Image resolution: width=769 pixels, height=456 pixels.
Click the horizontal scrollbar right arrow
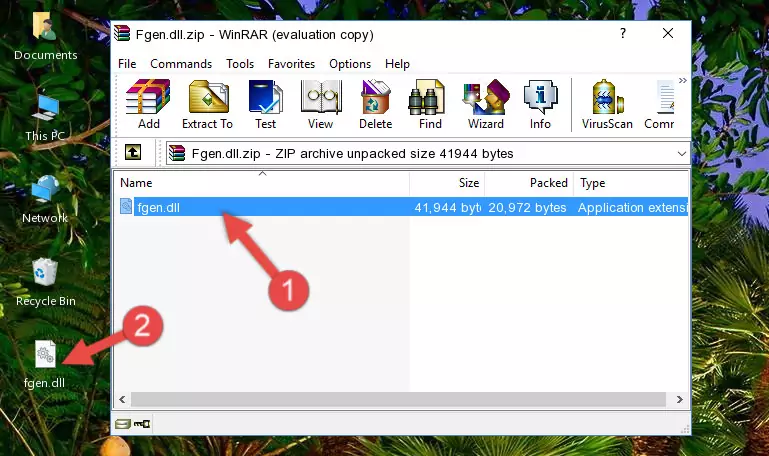pos(679,399)
